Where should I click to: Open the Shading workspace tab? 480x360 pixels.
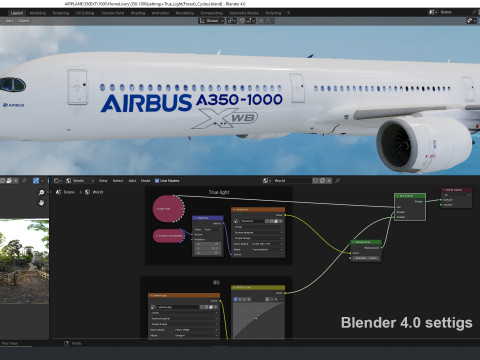(x=138, y=13)
